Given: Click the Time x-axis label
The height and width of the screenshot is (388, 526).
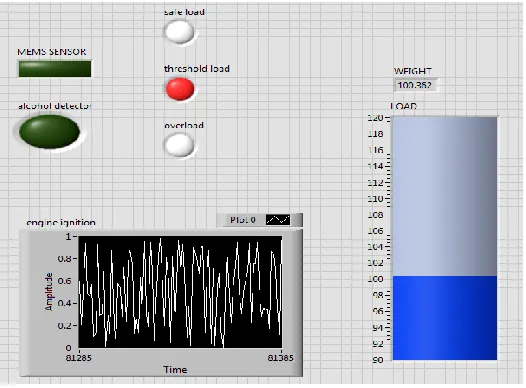Looking at the screenshot, I should [x=175, y=370].
